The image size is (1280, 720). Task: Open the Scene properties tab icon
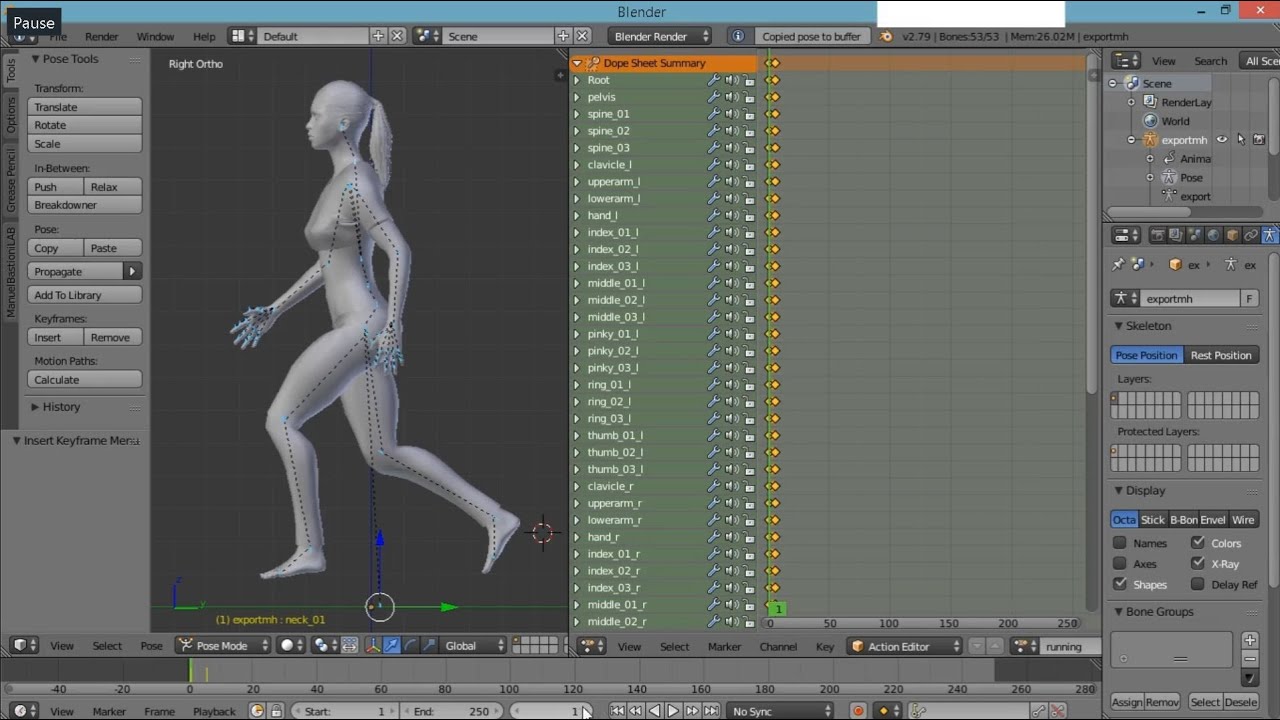[1195, 236]
